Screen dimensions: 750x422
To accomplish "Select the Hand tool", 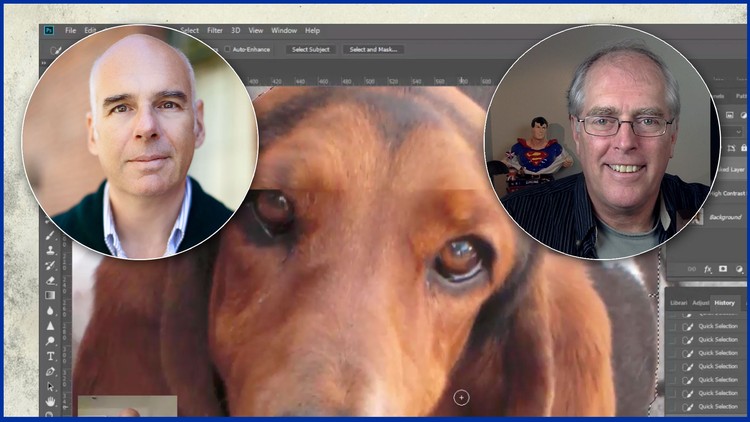I will pyautogui.click(x=50, y=401).
